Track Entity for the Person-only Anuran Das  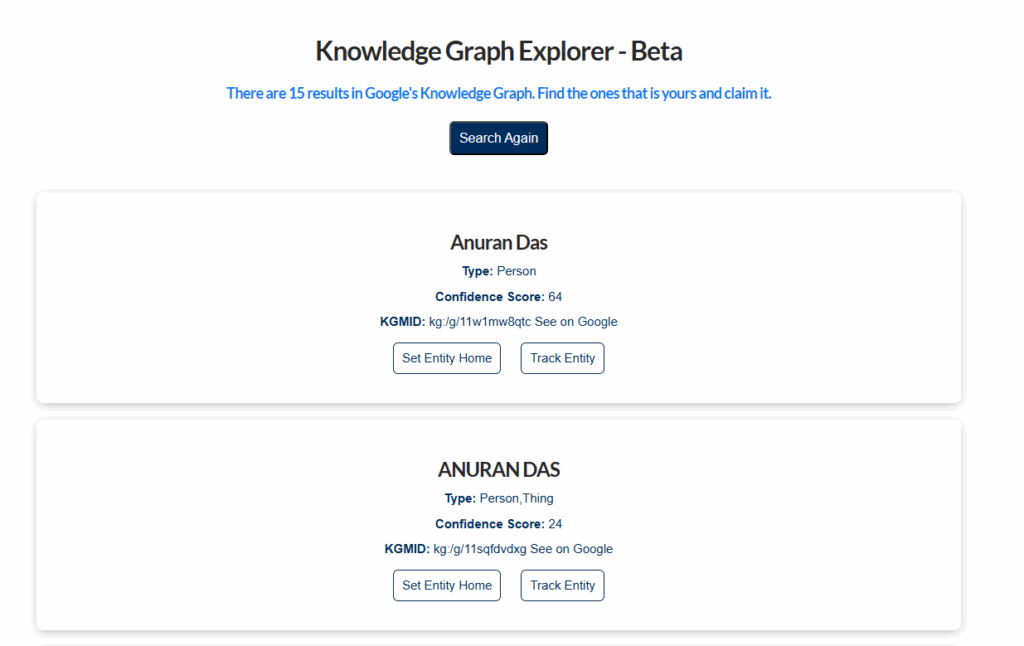[562, 358]
